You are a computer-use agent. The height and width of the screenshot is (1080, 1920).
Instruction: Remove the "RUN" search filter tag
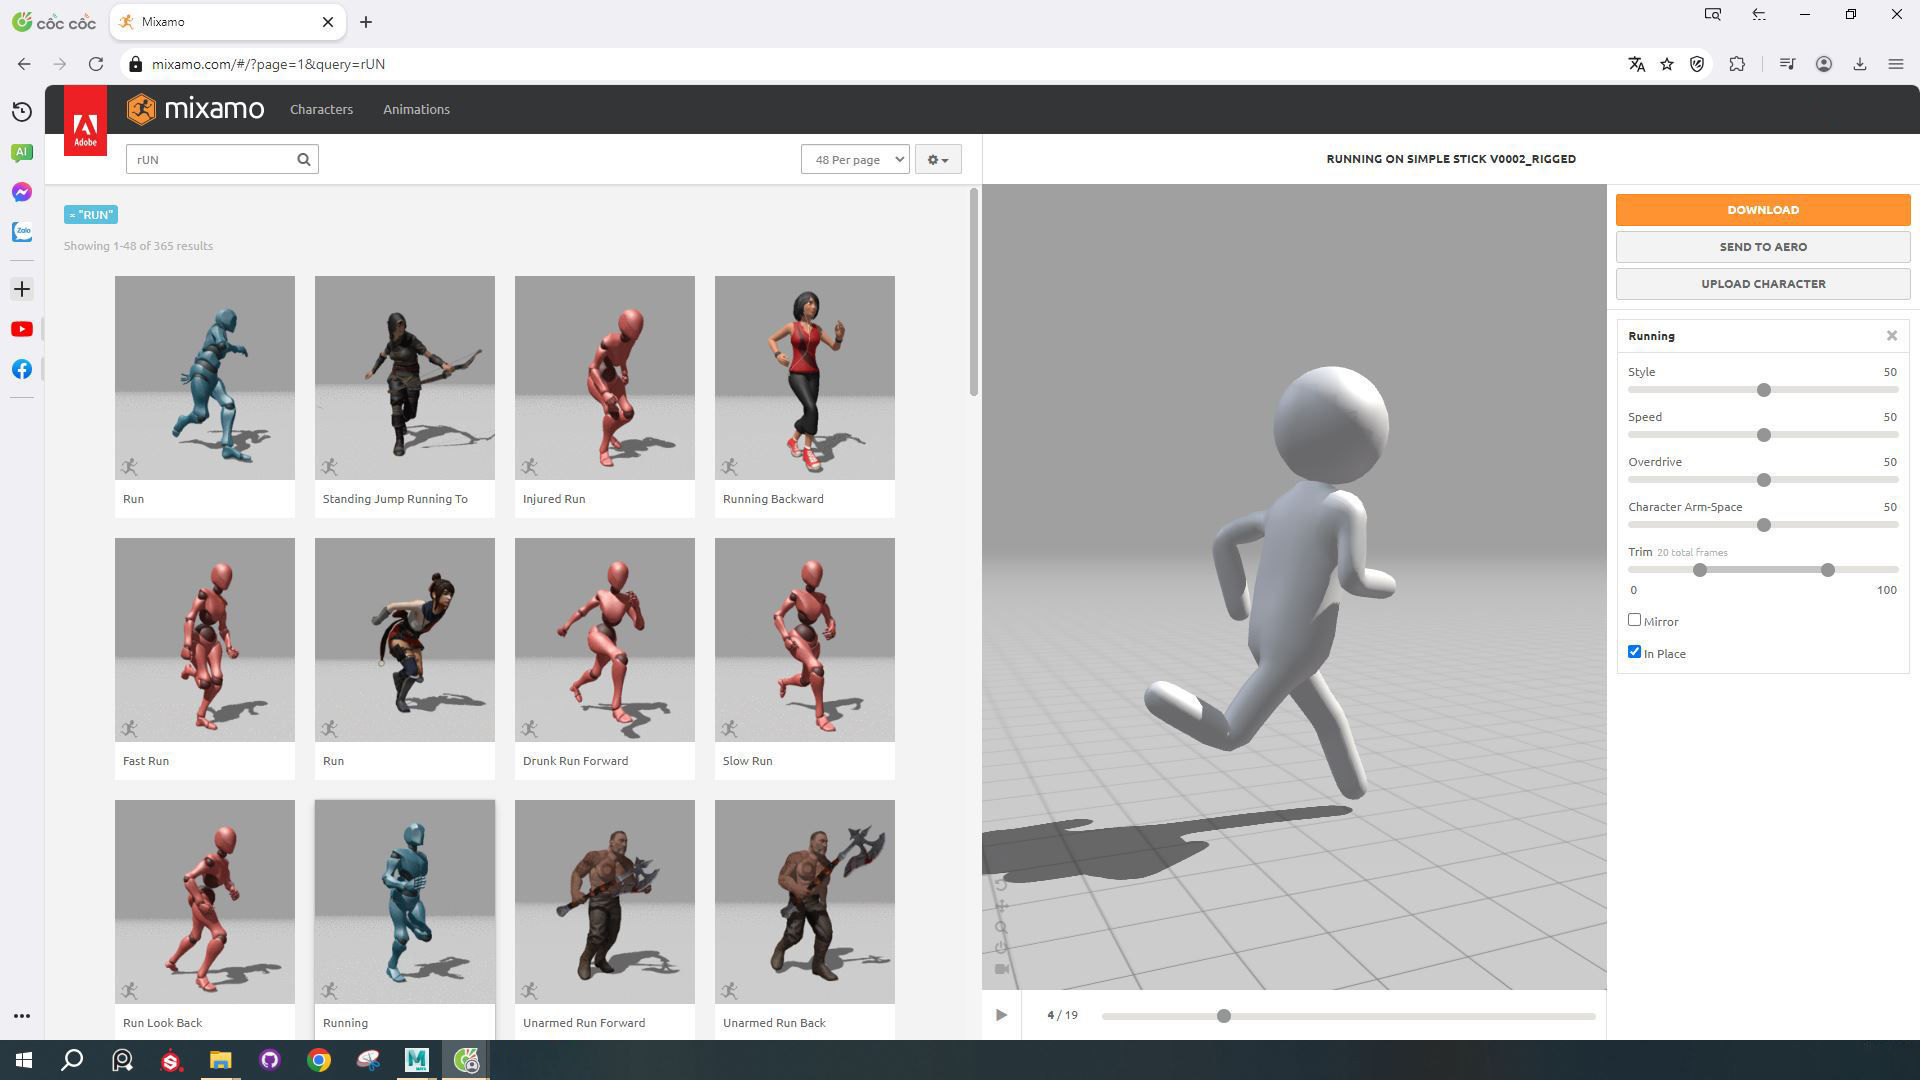pyautogui.click(x=91, y=215)
